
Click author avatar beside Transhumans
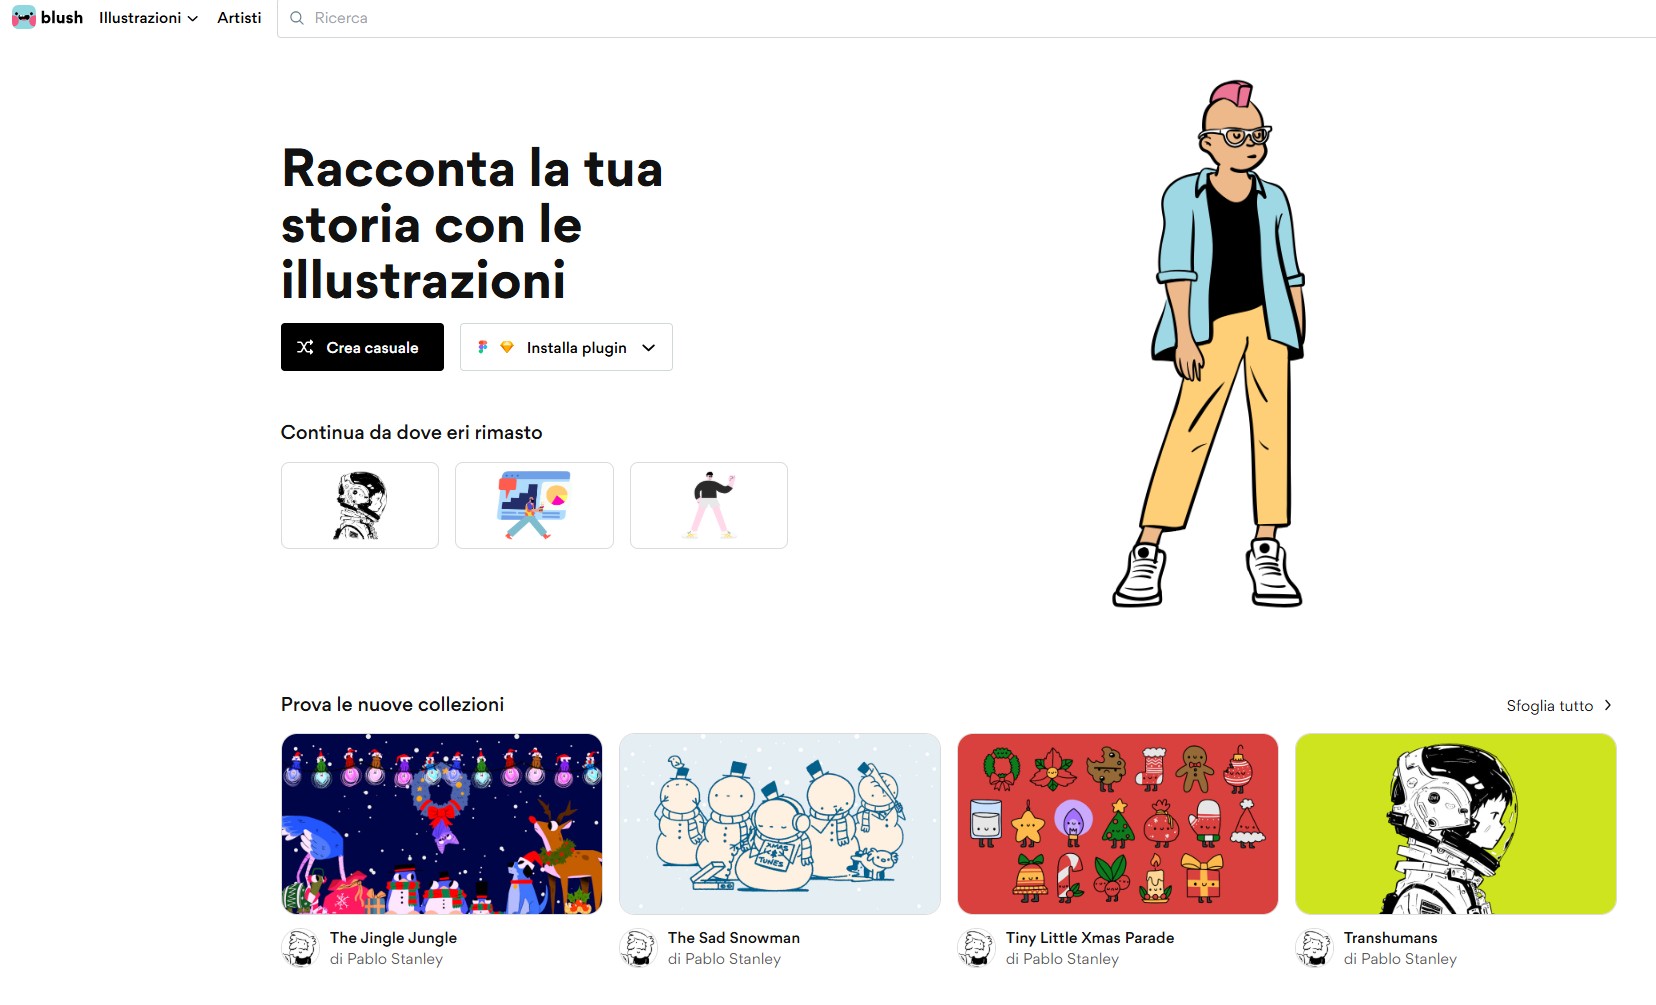1314,948
